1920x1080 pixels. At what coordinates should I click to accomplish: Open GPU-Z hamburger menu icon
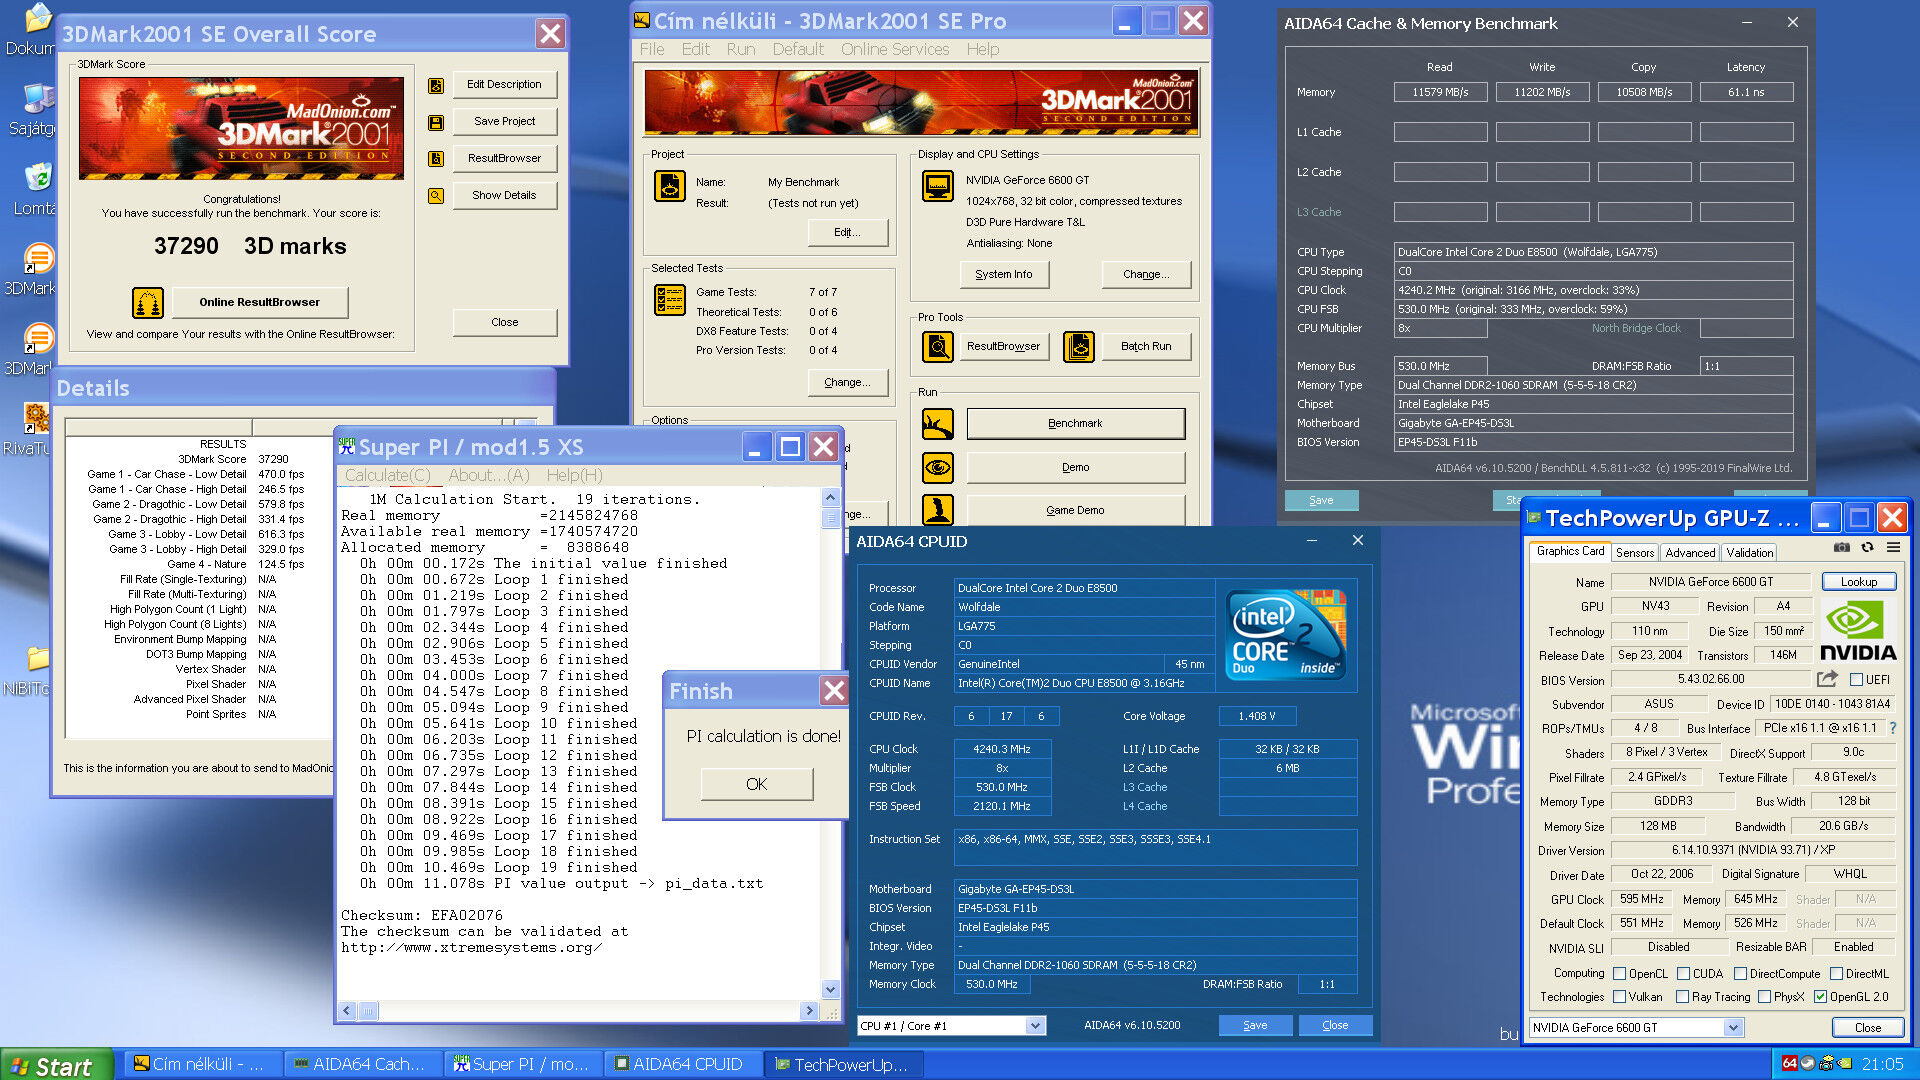1893,548
